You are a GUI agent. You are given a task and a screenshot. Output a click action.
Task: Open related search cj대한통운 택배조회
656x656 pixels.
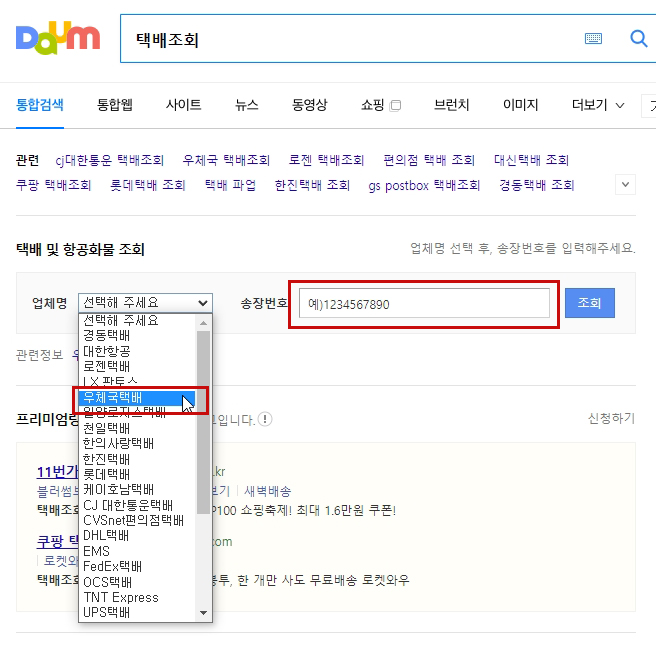pyautogui.click(x=110, y=160)
